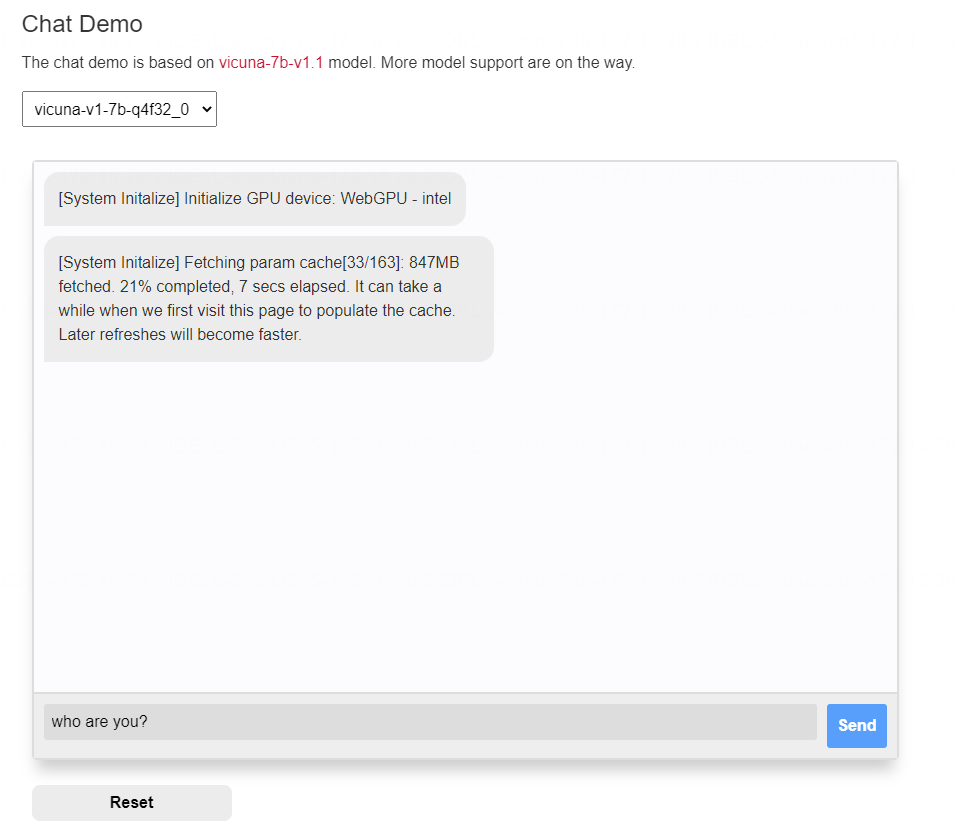The height and width of the screenshot is (838, 955).
Task: Select the Fetching param cache message bubble
Action: tap(269, 298)
